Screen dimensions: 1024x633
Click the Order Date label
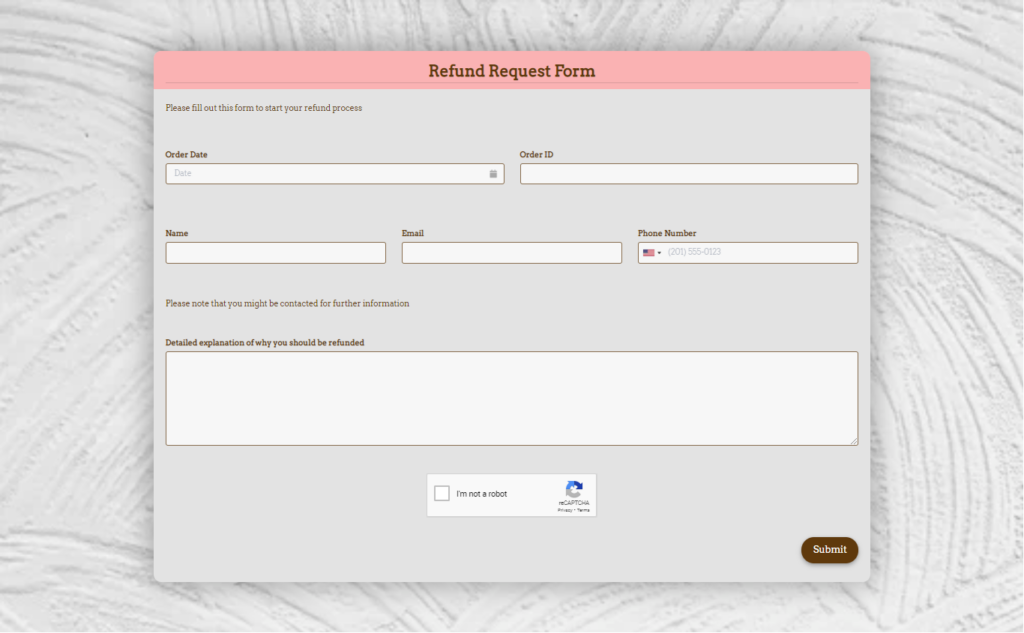click(x=186, y=155)
